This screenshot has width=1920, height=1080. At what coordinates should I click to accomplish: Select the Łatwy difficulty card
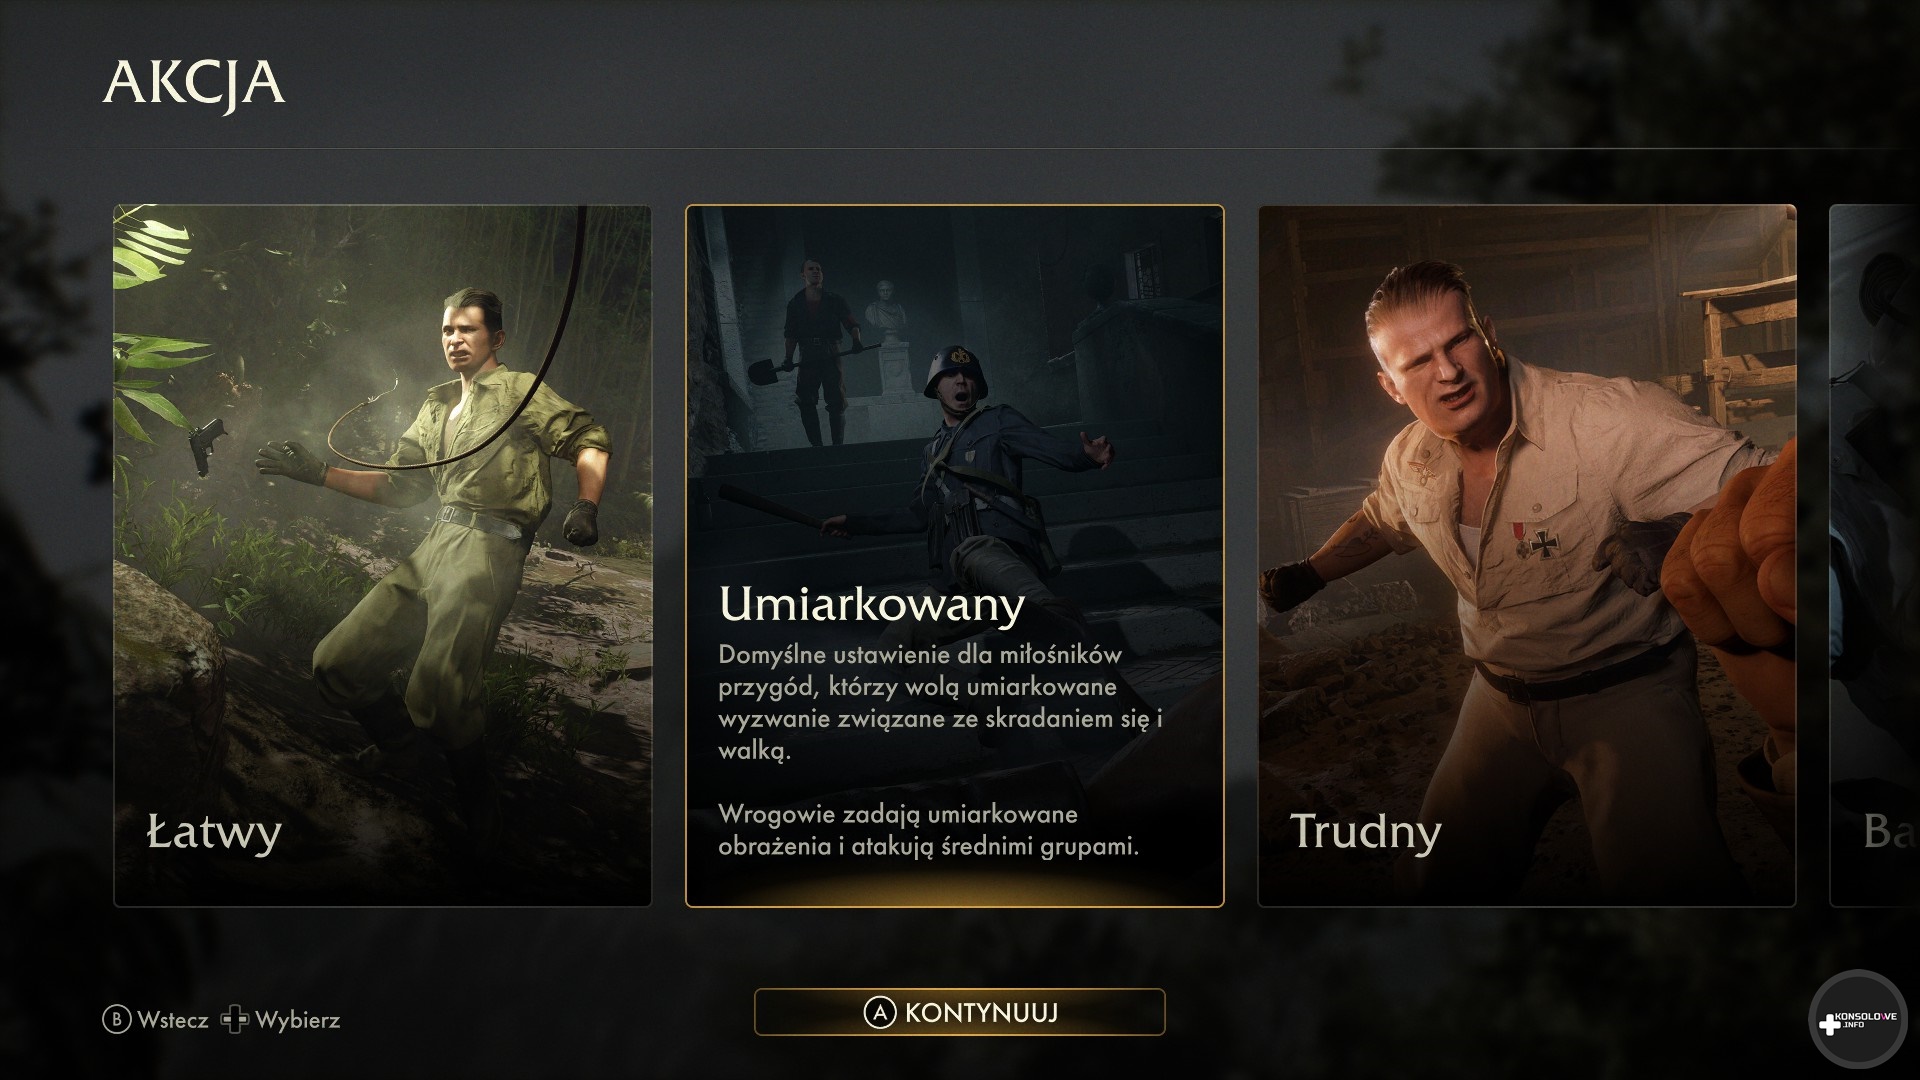[382, 556]
